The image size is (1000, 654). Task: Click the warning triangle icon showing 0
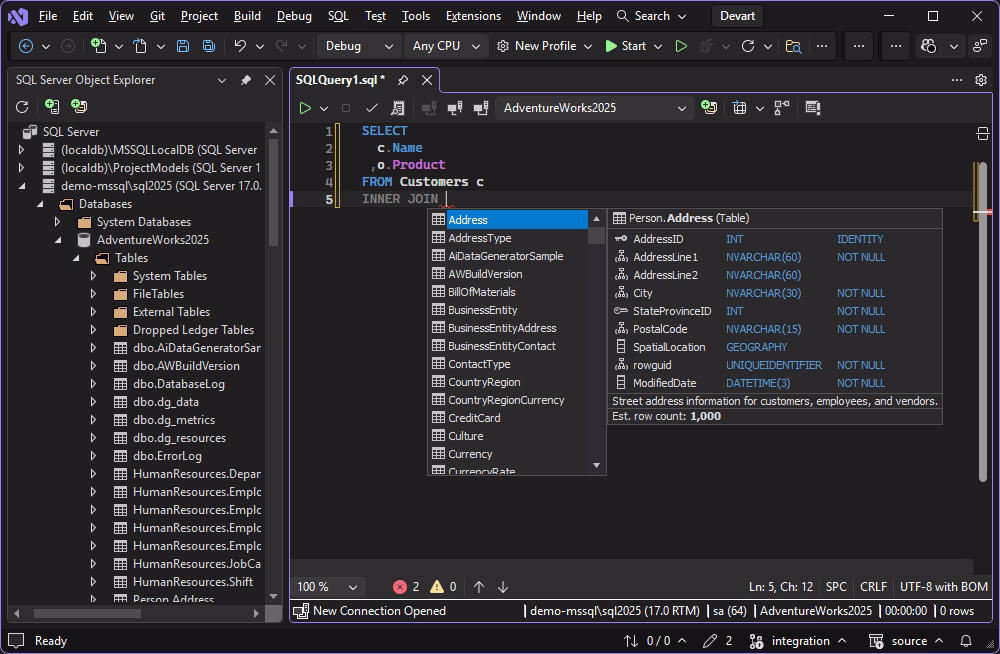pyautogui.click(x=437, y=587)
